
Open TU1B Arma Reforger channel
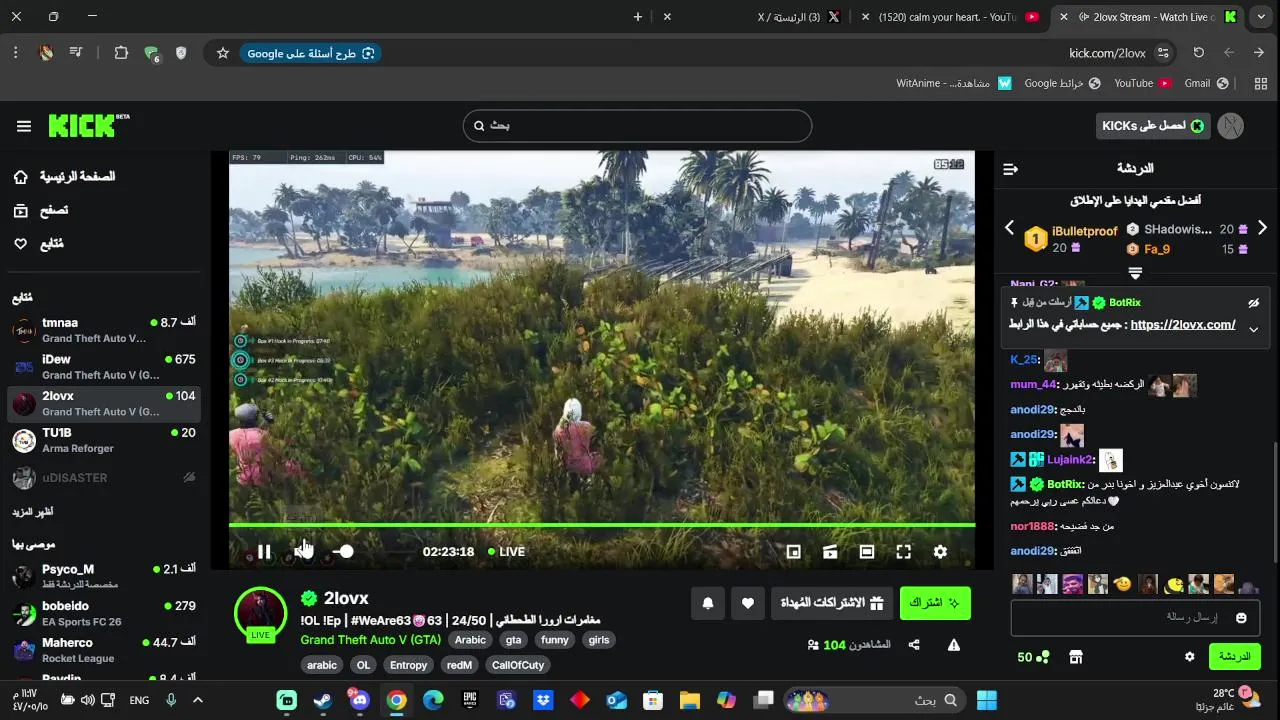pyautogui.click(x=104, y=440)
